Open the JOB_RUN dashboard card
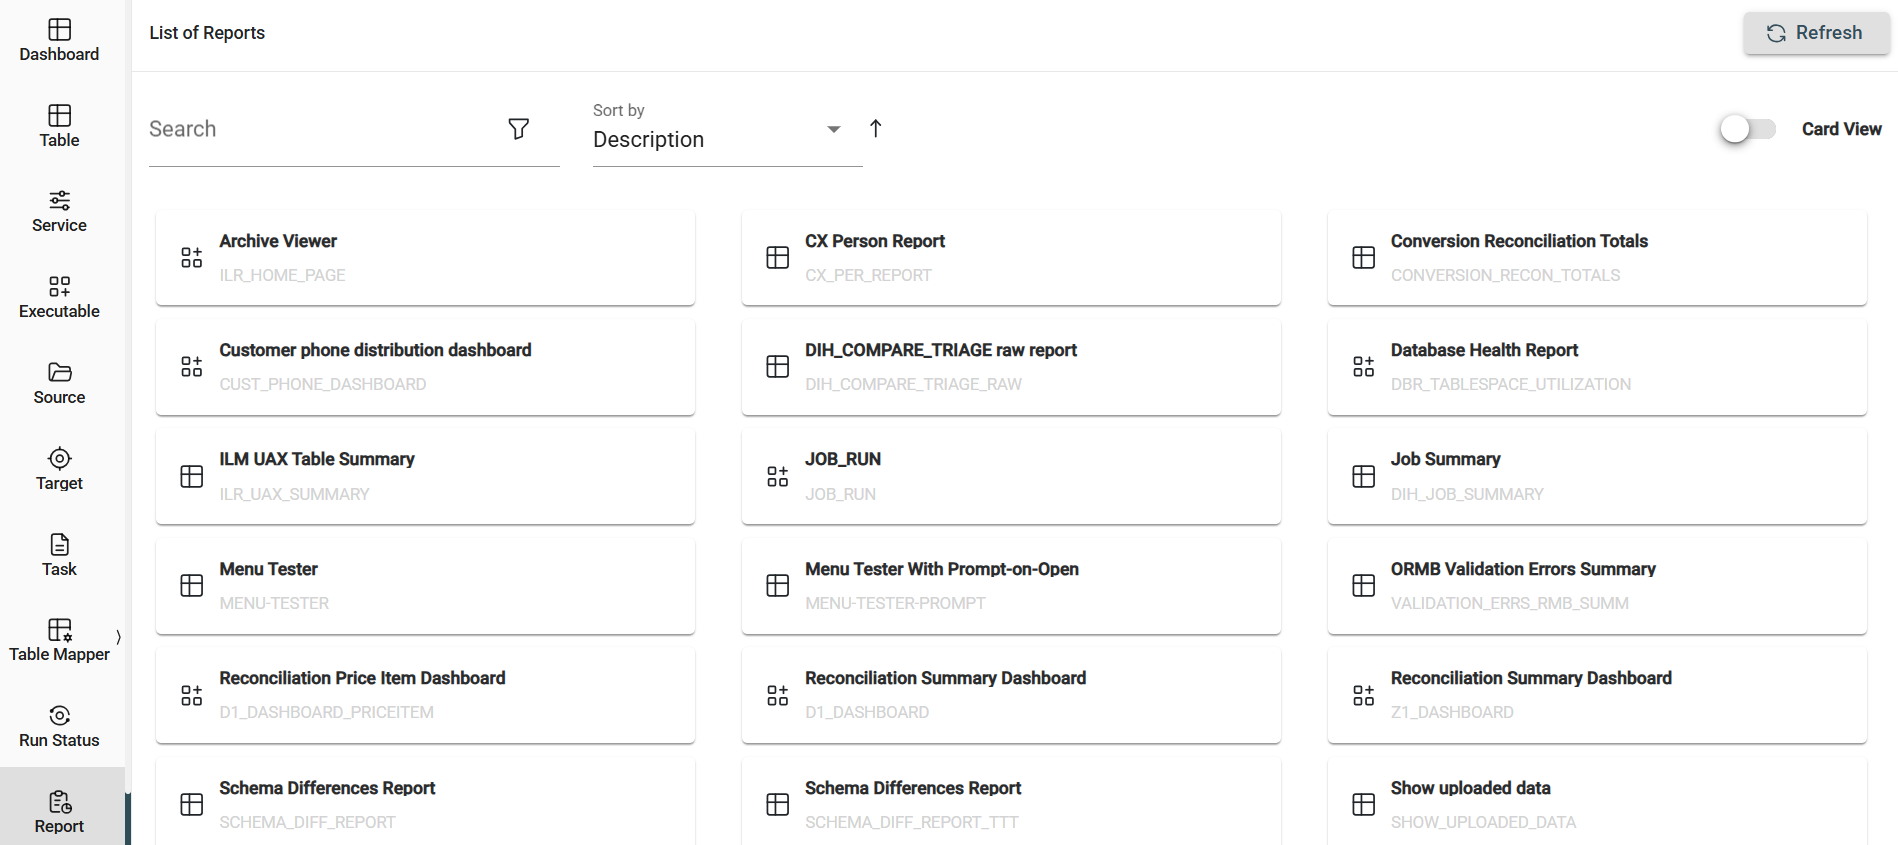The height and width of the screenshot is (845, 1898). coord(1010,476)
